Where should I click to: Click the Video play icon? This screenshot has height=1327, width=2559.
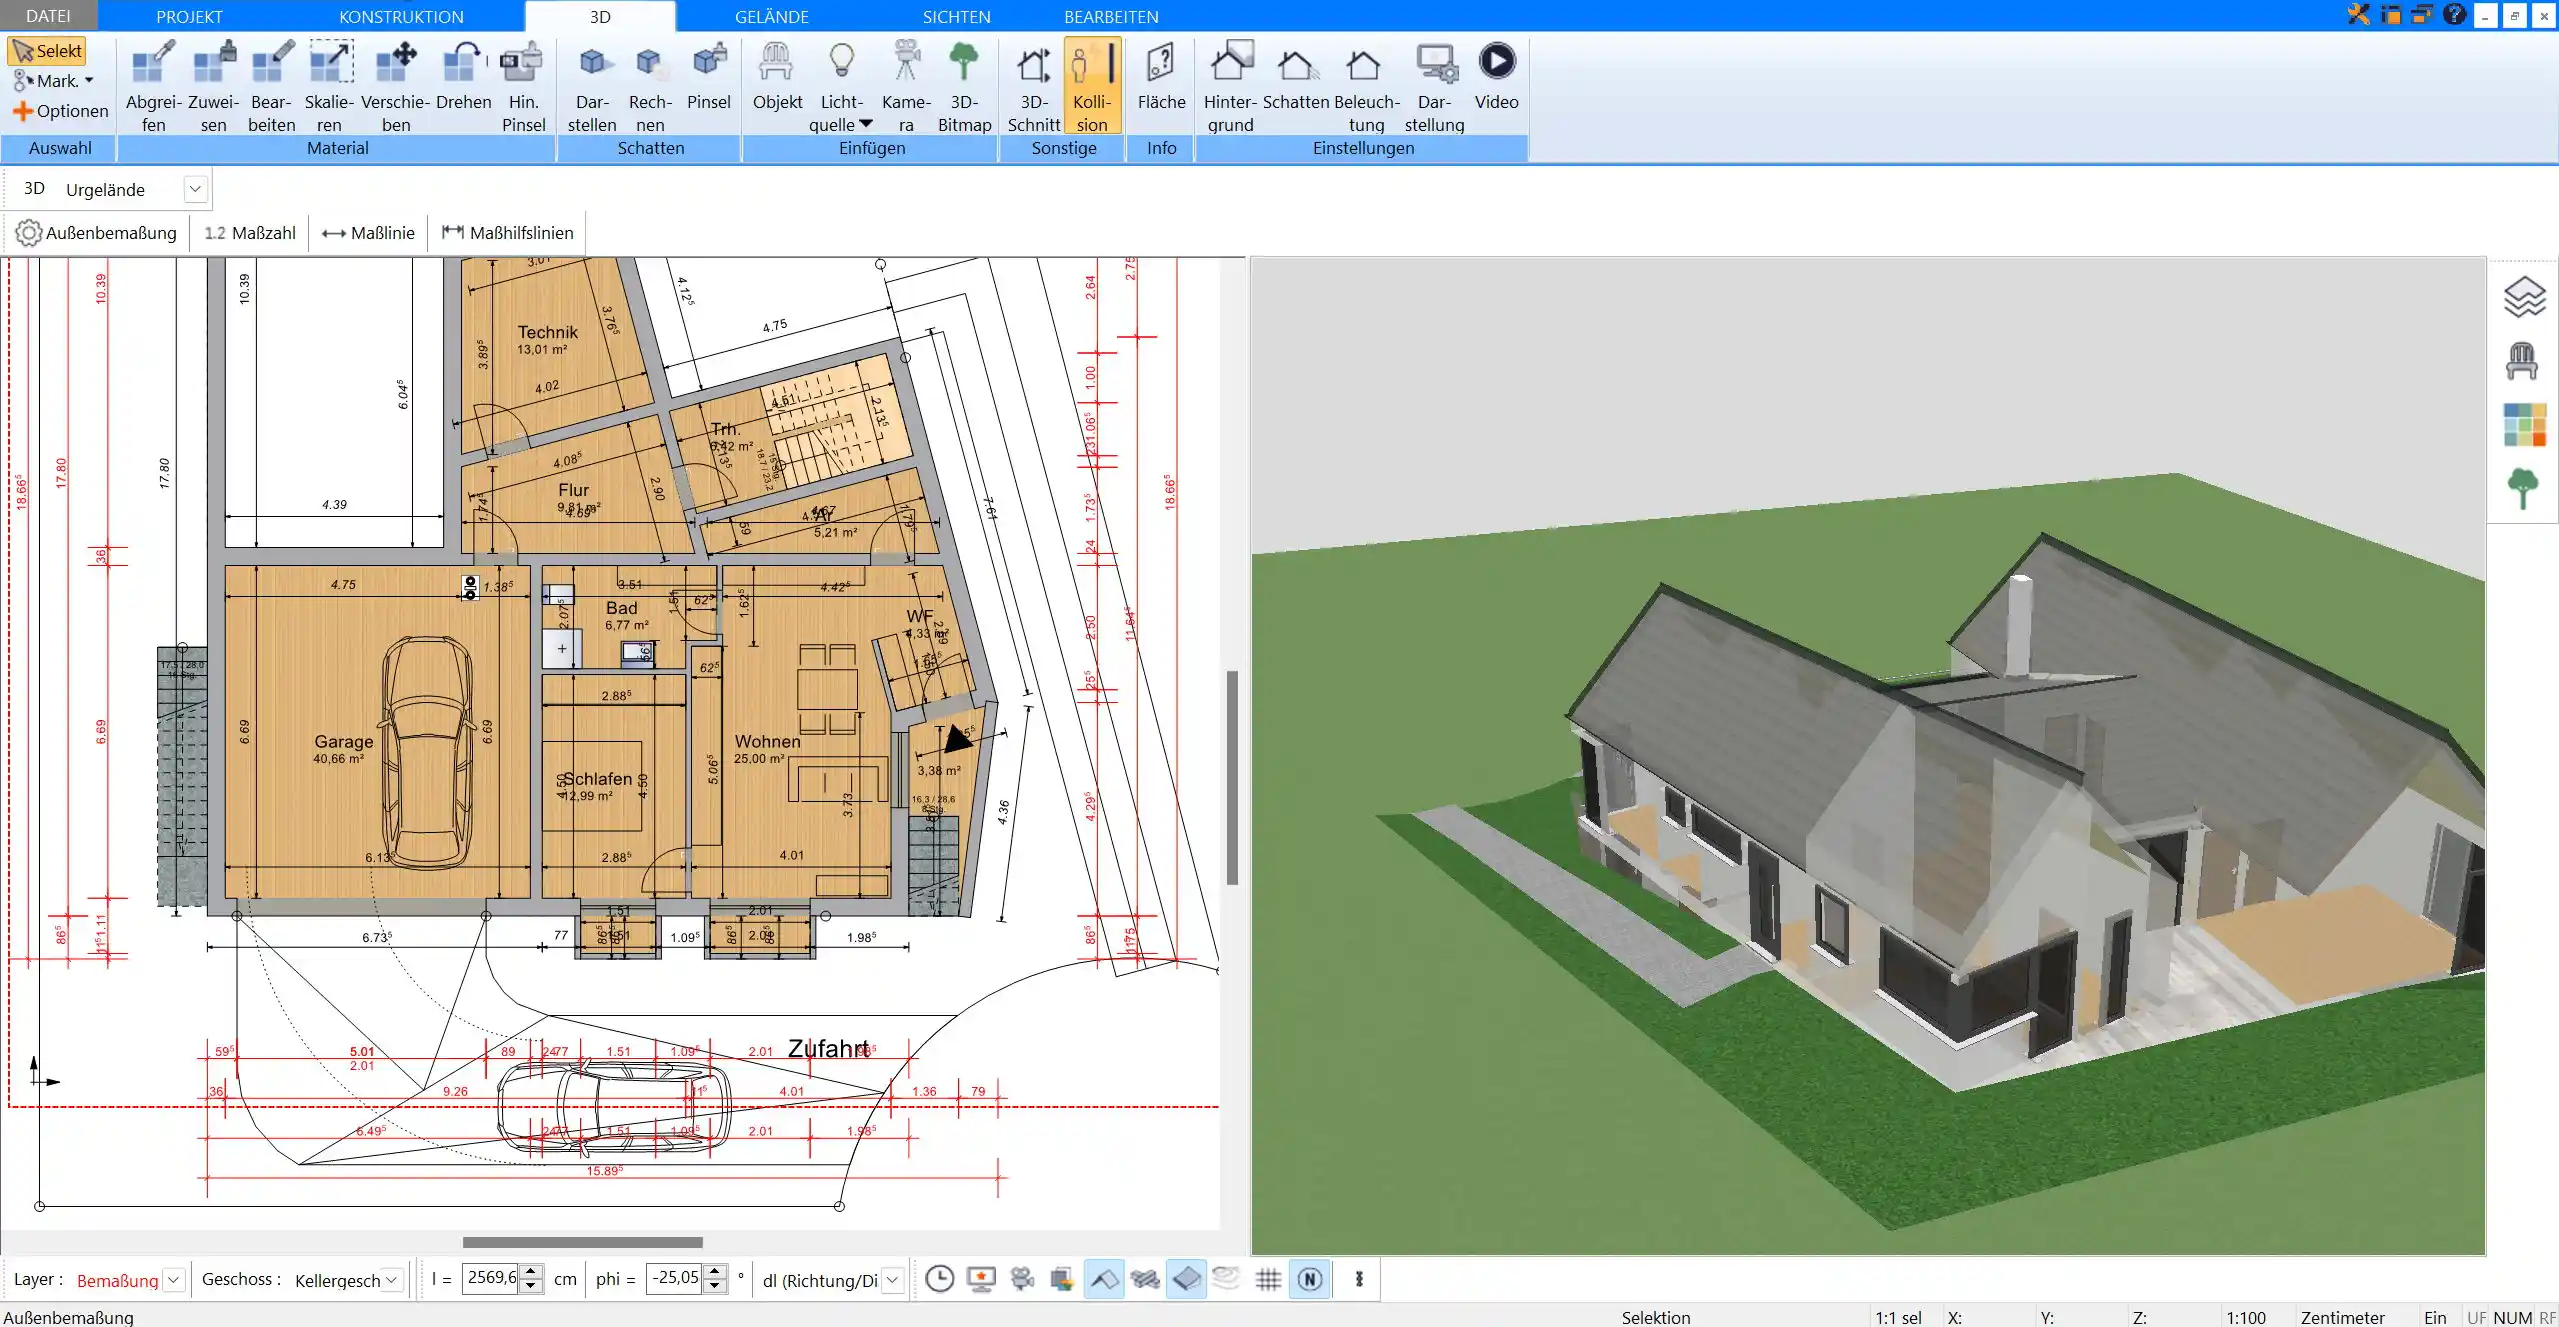tap(1496, 76)
